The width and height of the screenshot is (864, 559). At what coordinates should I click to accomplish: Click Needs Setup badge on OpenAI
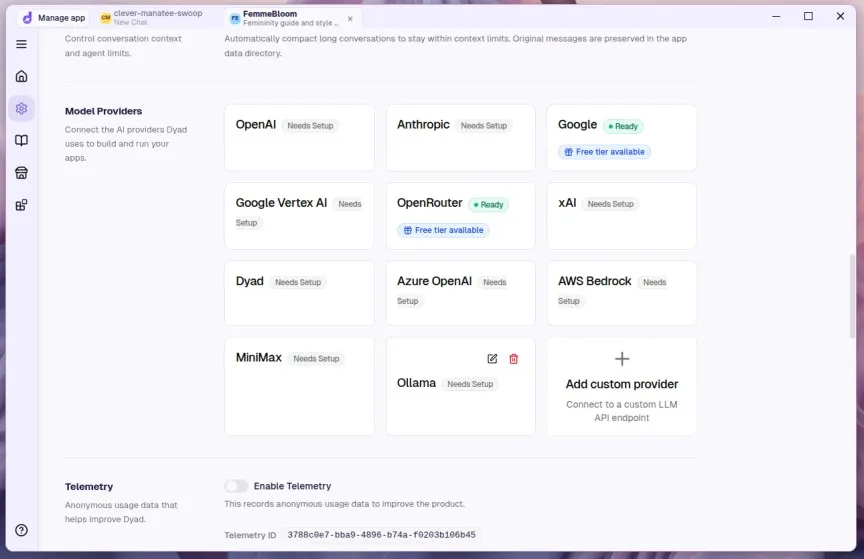pyautogui.click(x=310, y=126)
